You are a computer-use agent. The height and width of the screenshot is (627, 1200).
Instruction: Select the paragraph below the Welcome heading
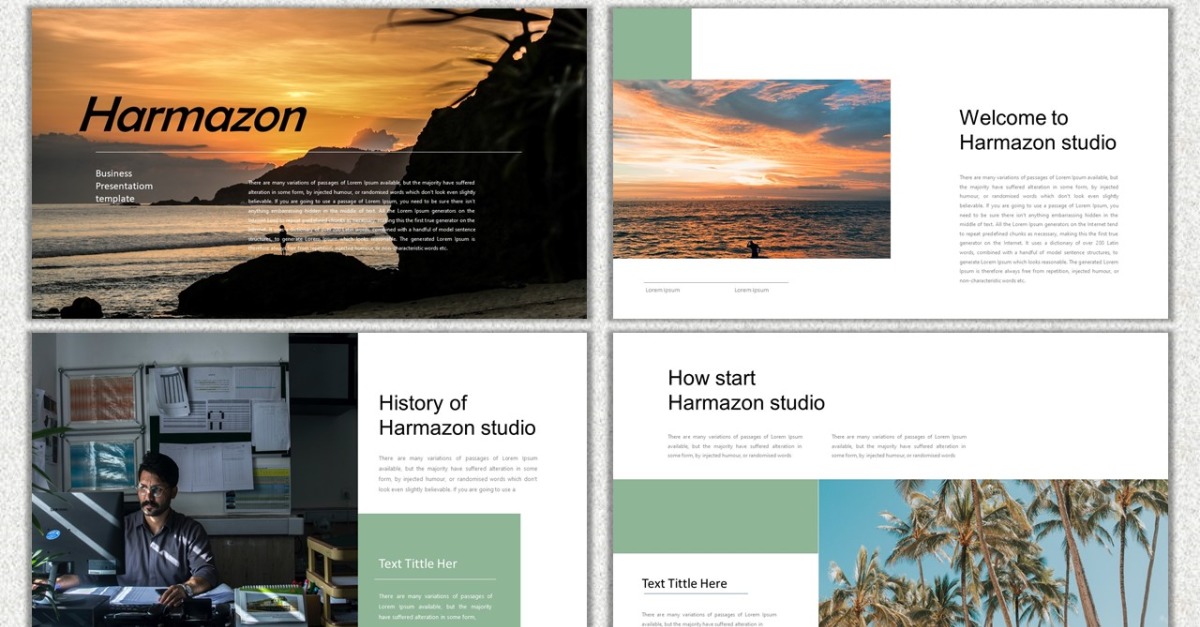click(1038, 229)
